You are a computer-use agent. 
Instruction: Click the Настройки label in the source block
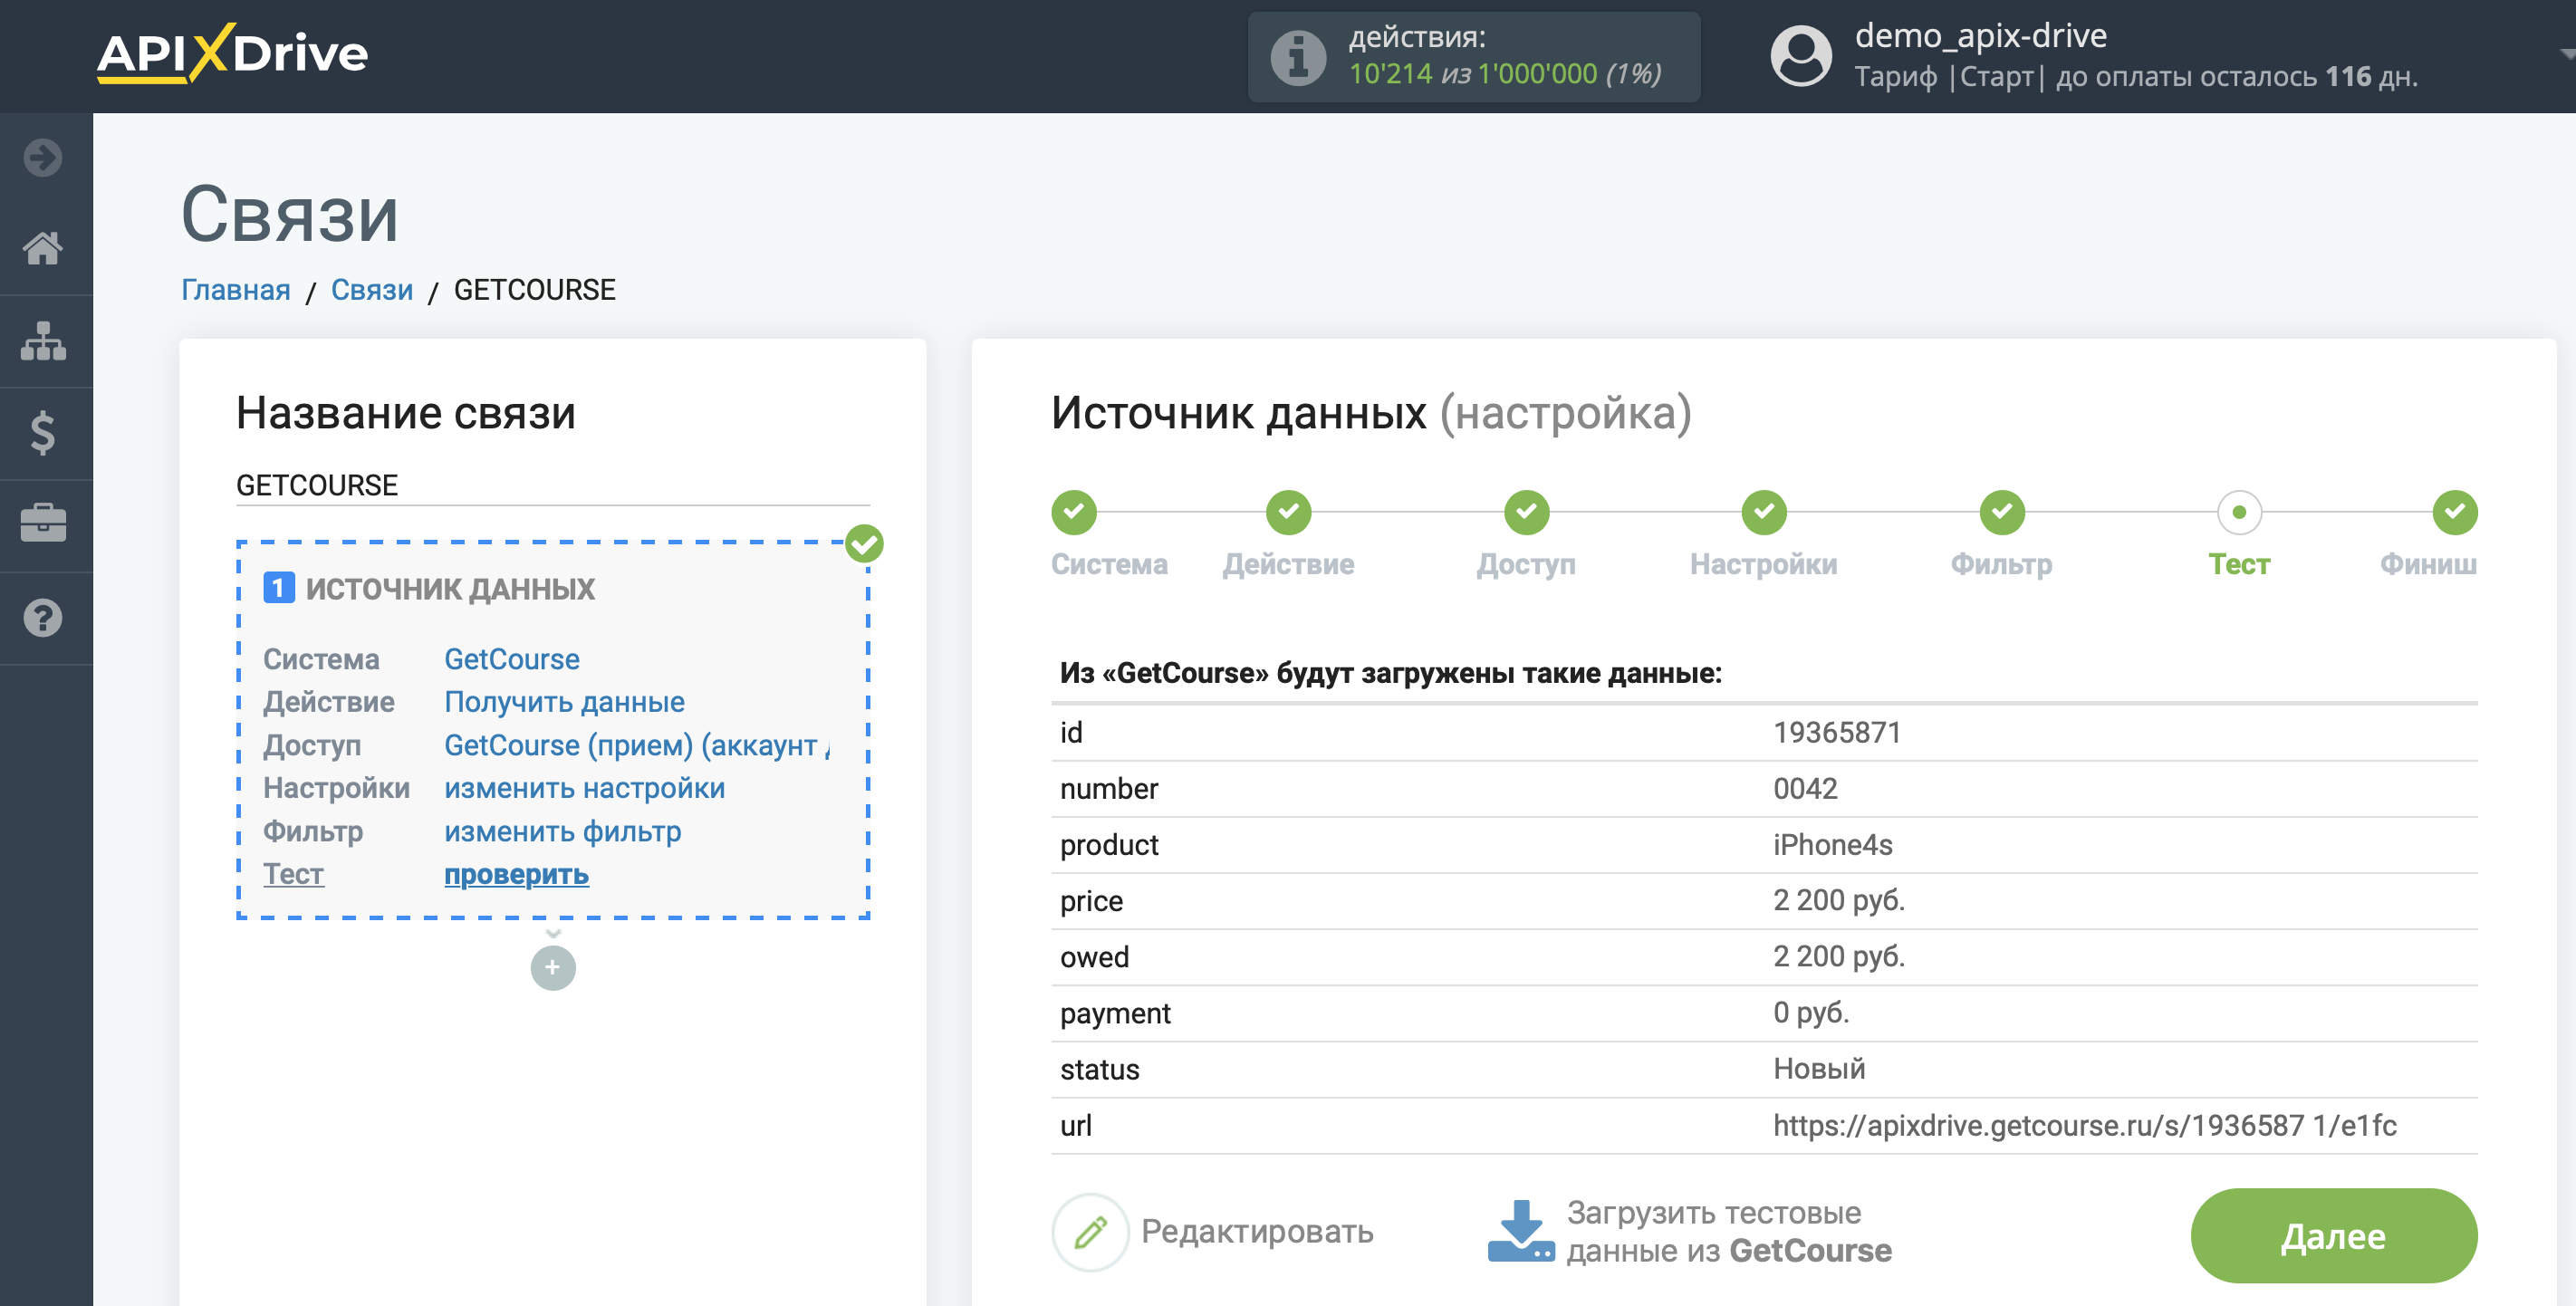tap(336, 788)
